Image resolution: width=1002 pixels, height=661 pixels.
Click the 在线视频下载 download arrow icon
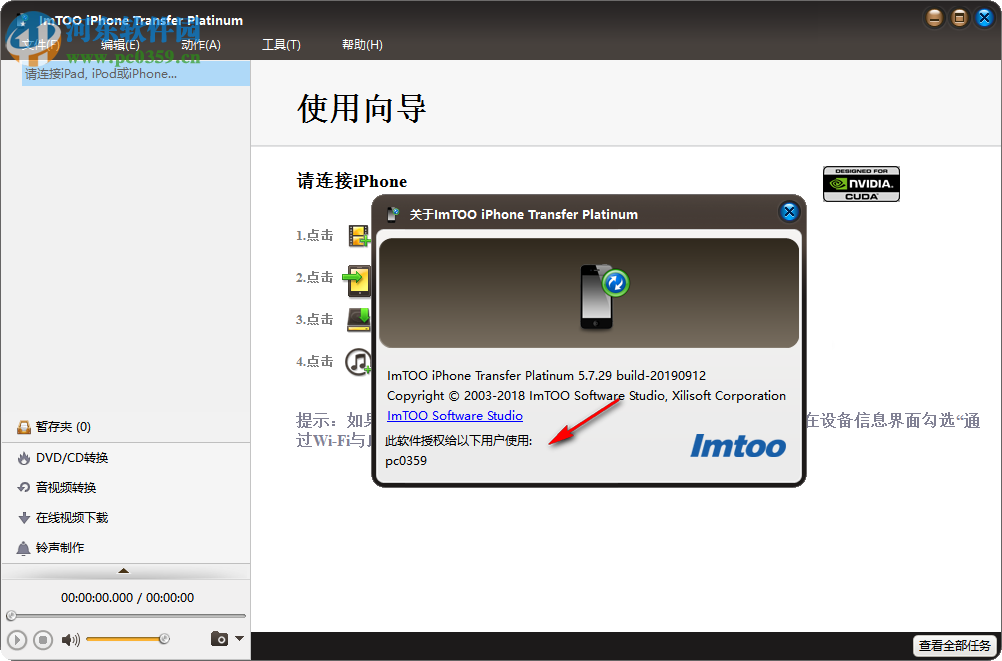click(x=24, y=517)
